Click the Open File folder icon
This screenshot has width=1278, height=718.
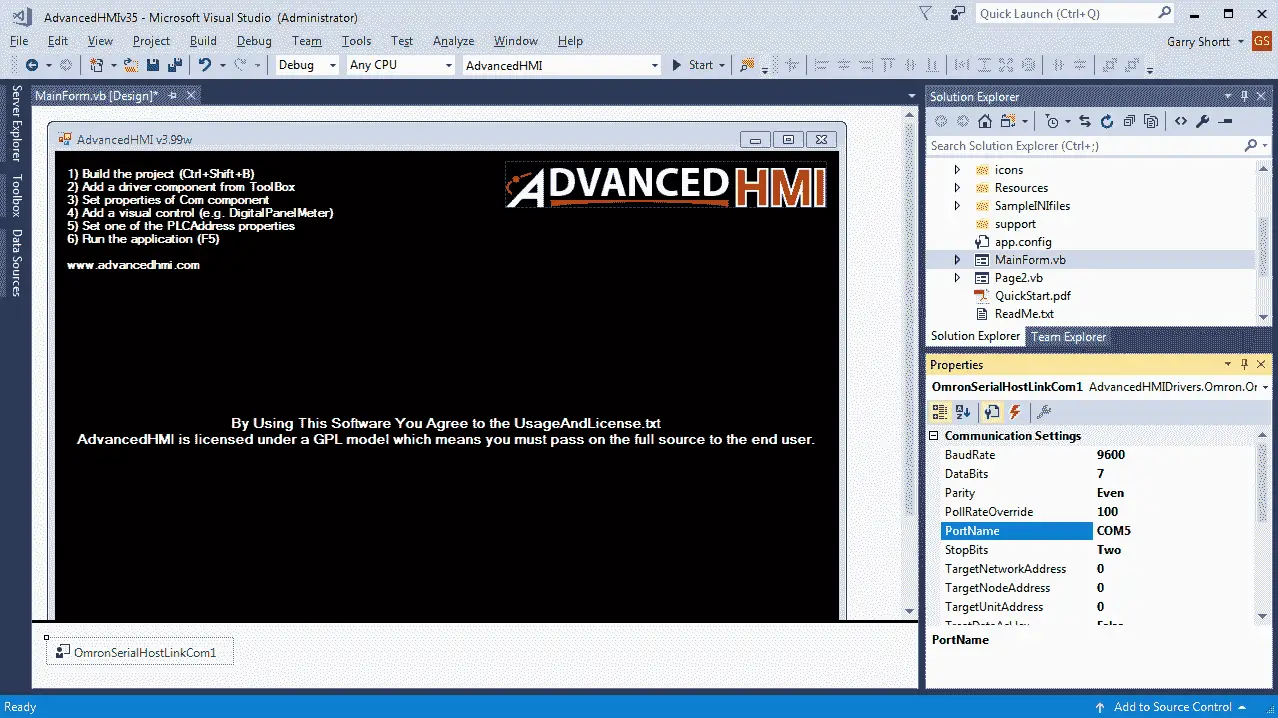point(131,65)
